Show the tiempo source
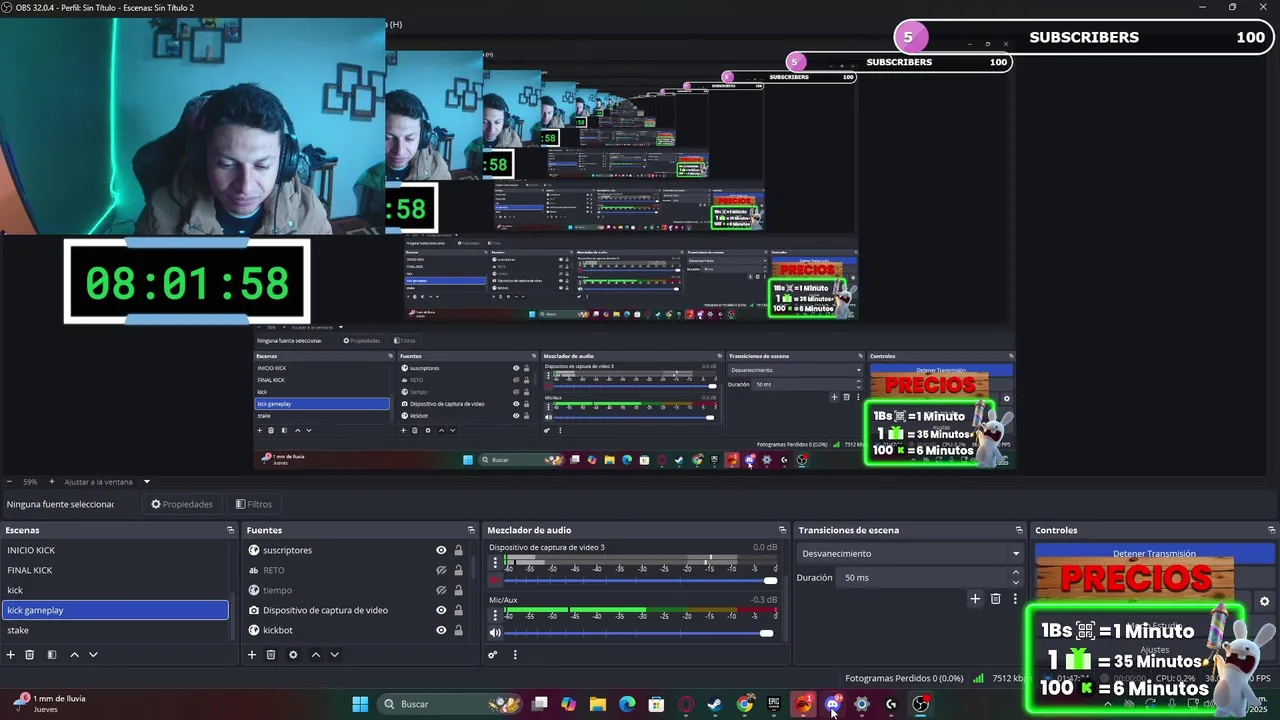The height and width of the screenshot is (720, 1280). (x=441, y=590)
